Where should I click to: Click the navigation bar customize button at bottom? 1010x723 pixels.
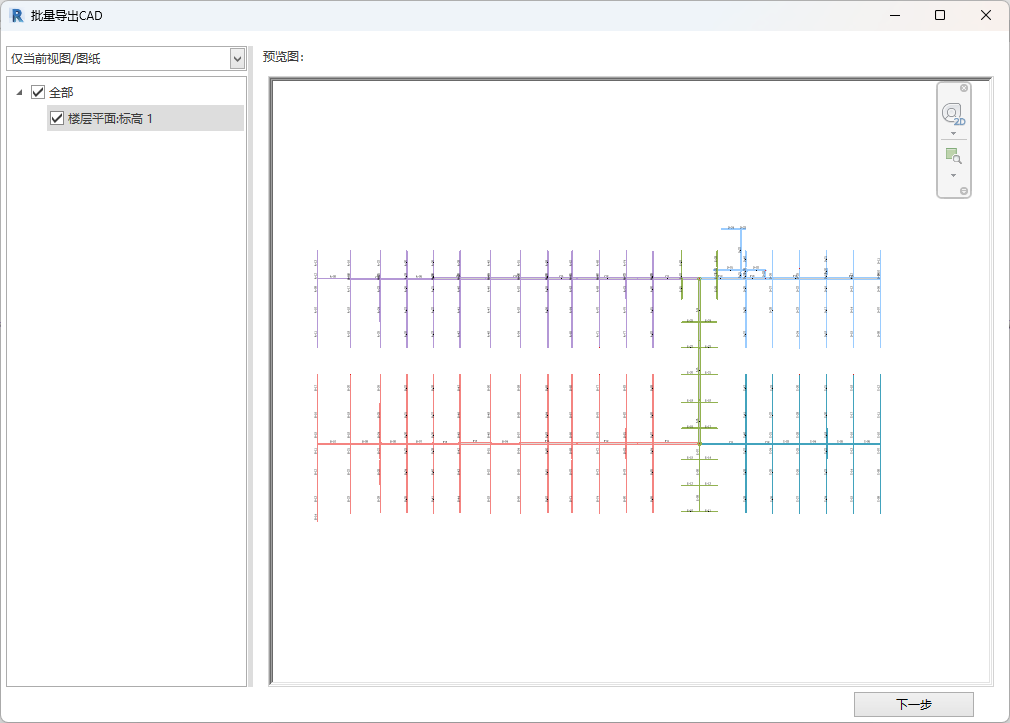coord(964,190)
